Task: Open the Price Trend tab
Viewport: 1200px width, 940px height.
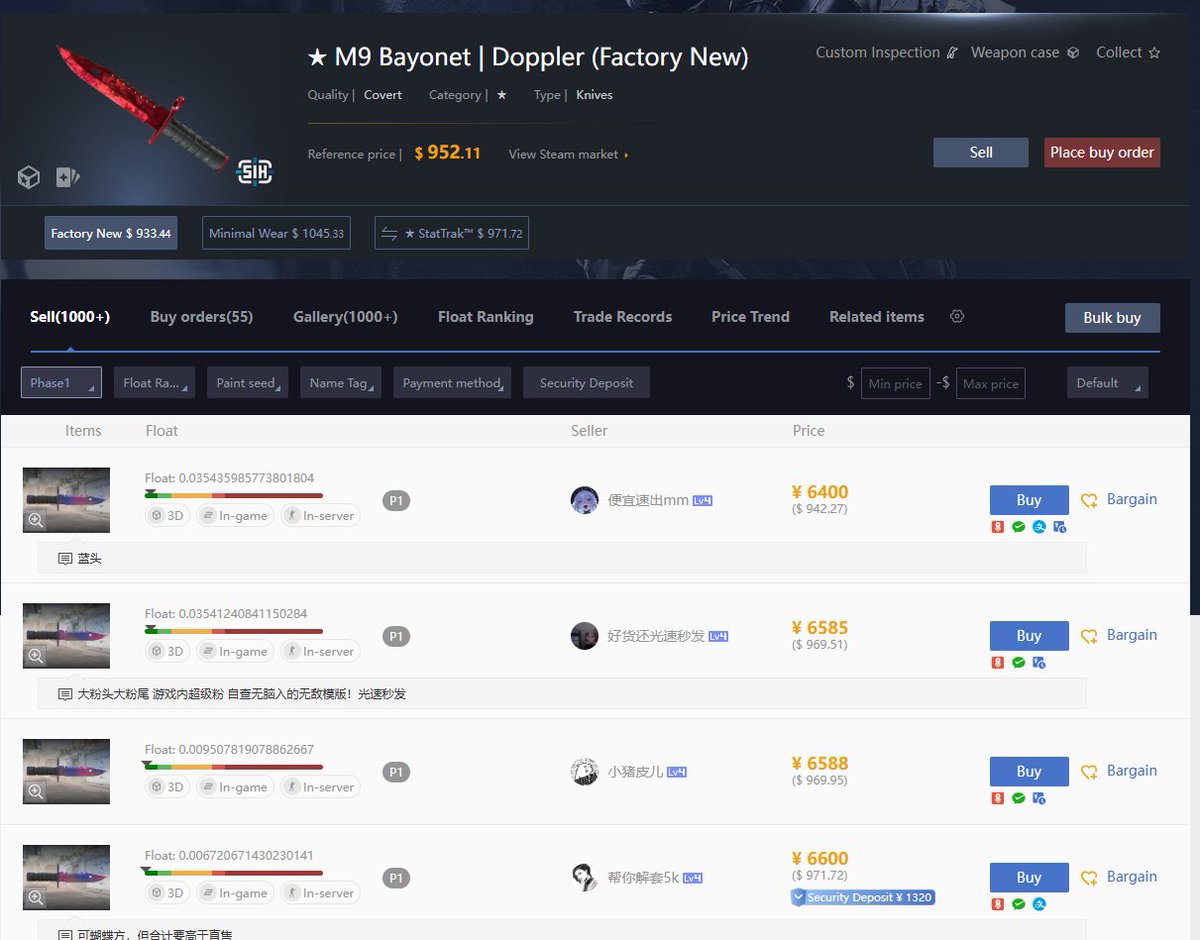Action: [750, 317]
